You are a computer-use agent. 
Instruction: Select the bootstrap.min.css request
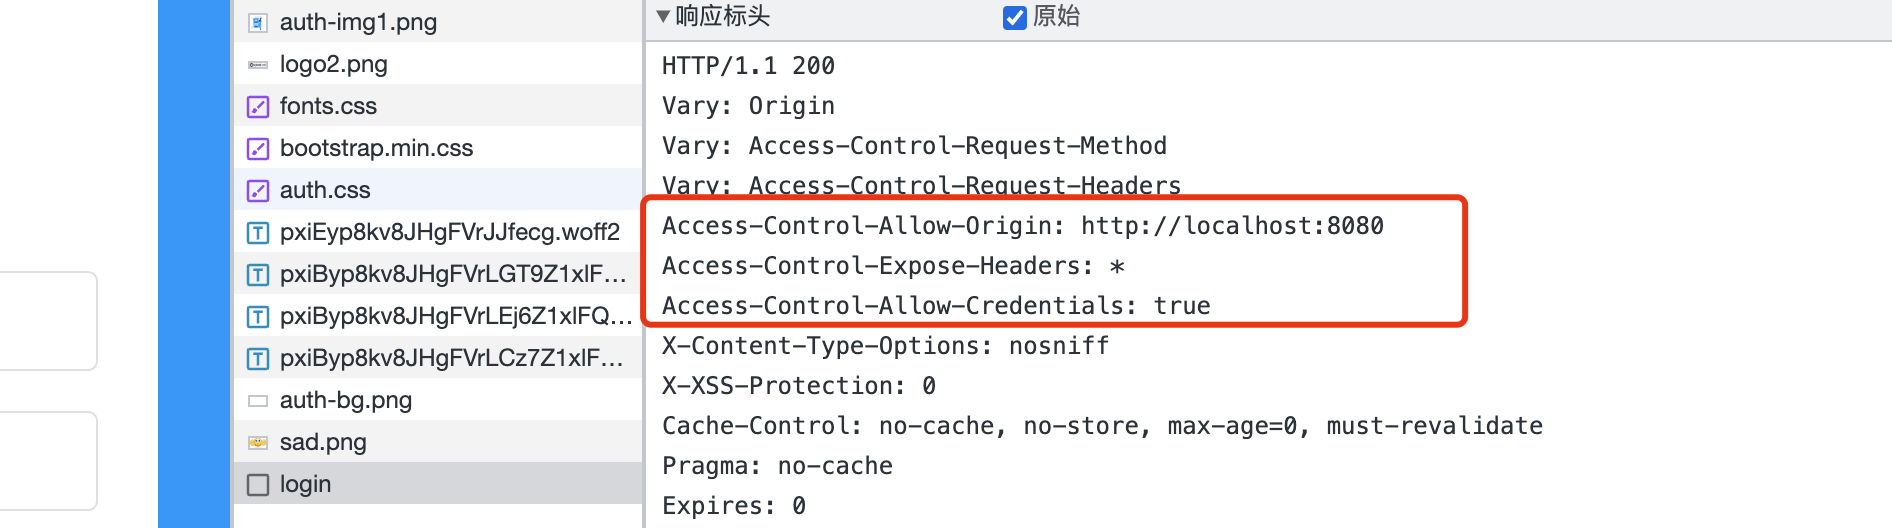coord(376,148)
